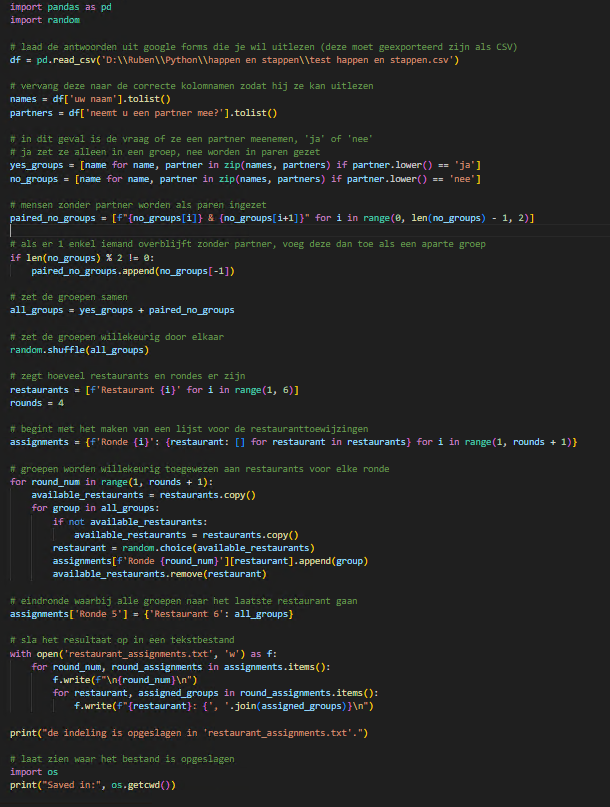Click the assignments['Ronde 5'] assignment line

[x=150, y=613]
